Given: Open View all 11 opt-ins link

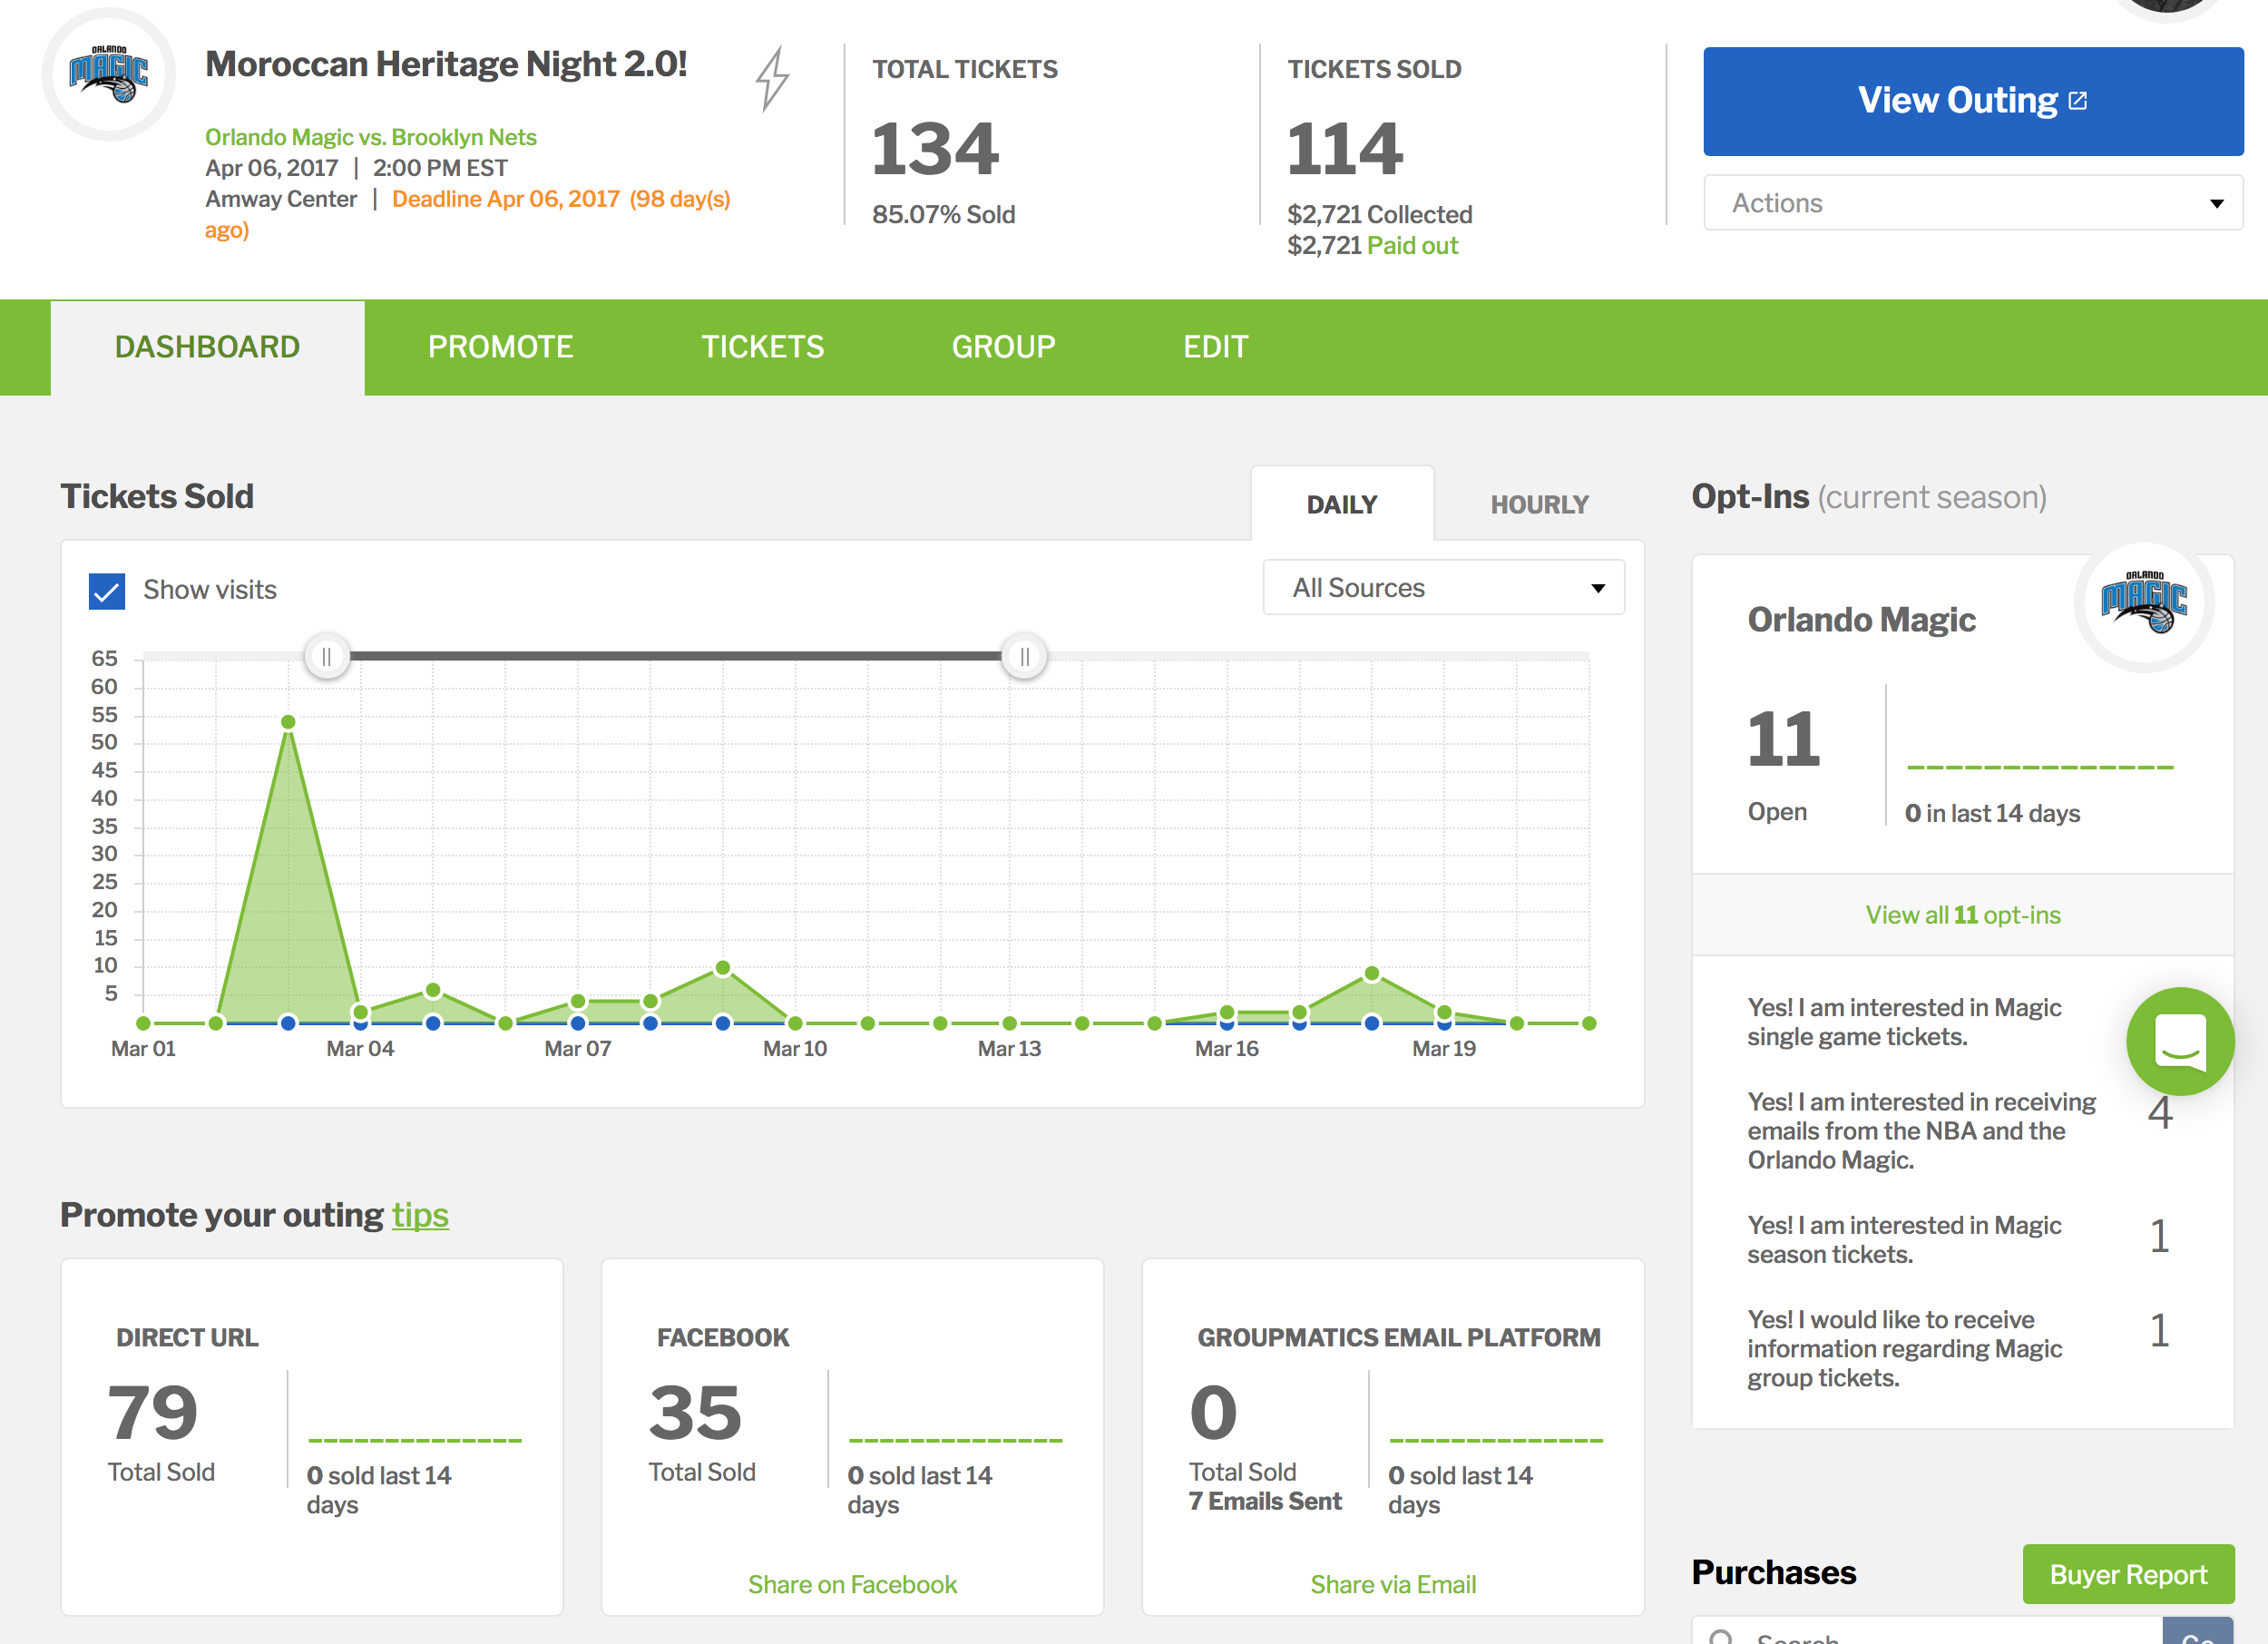Looking at the screenshot, I should [1962, 915].
